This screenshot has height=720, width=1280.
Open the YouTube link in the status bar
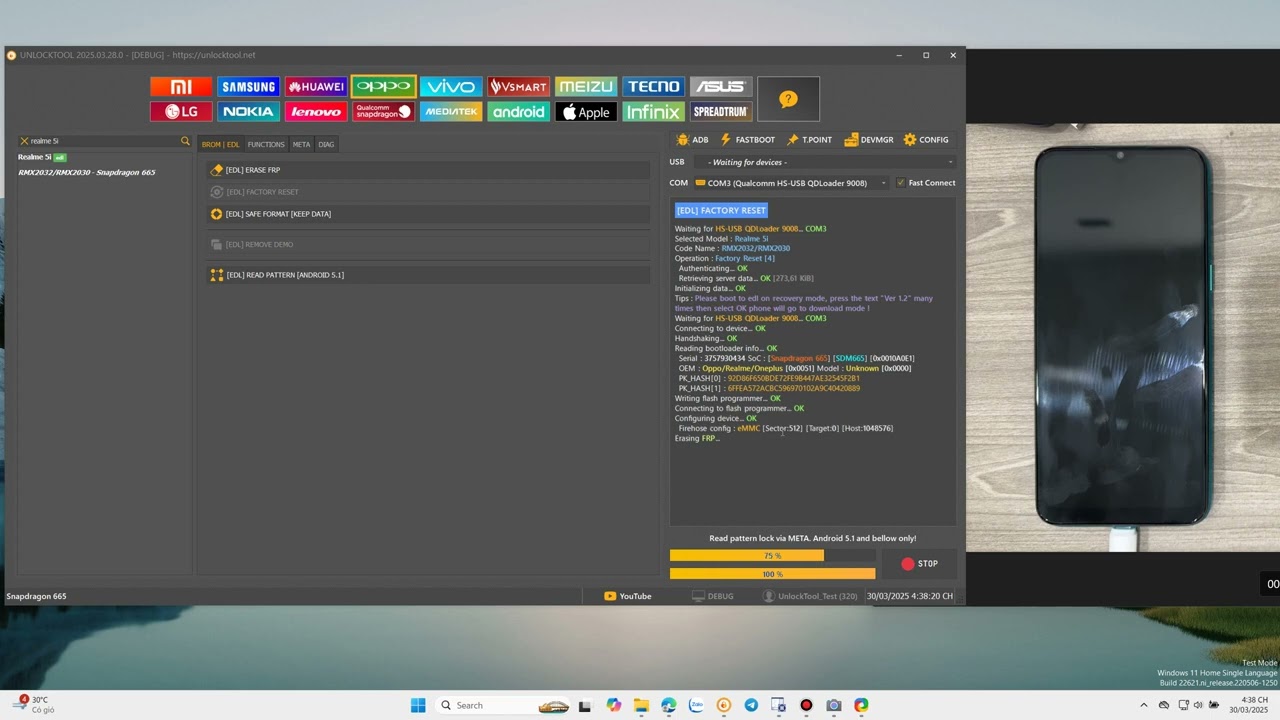627,596
